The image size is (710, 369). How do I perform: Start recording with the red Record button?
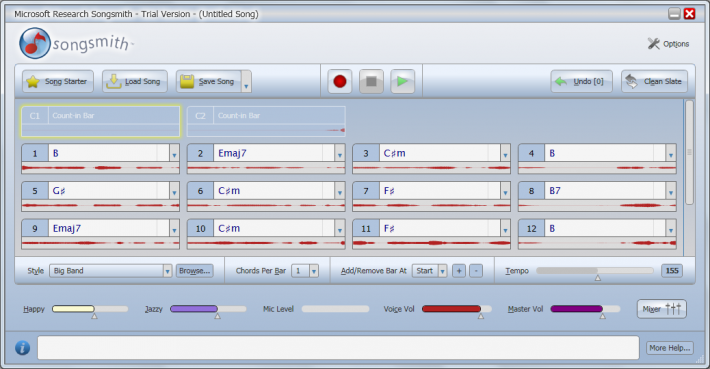click(x=340, y=81)
